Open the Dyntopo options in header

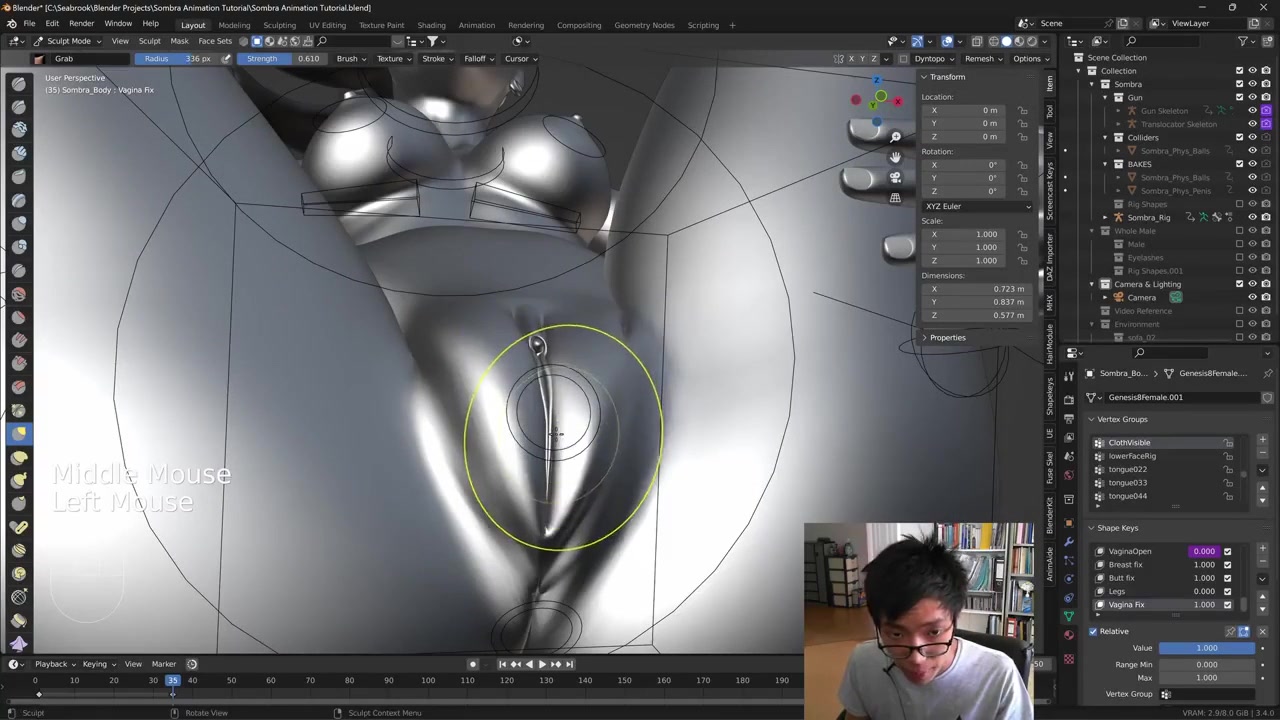933,58
